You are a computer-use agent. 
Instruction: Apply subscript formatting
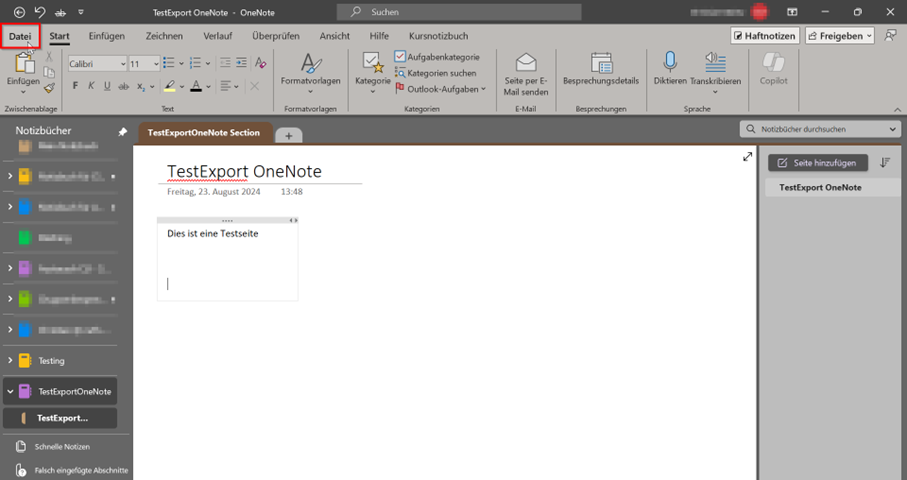pyautogui.click(x=141, y=86)
